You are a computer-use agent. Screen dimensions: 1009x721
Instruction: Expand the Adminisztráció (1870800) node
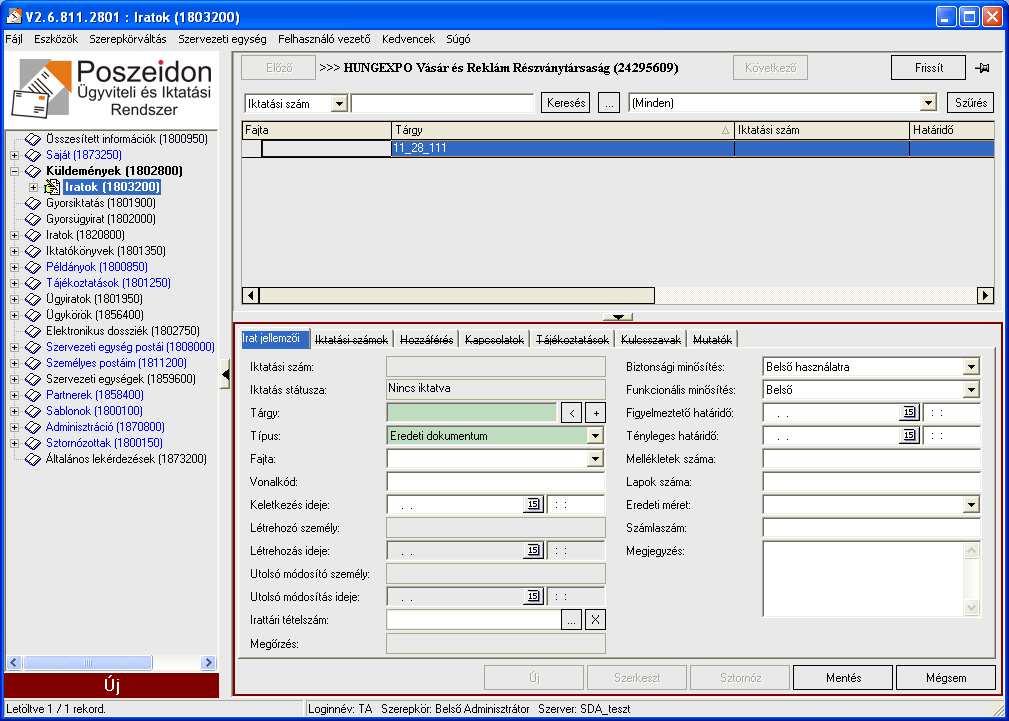coord(14,427)
